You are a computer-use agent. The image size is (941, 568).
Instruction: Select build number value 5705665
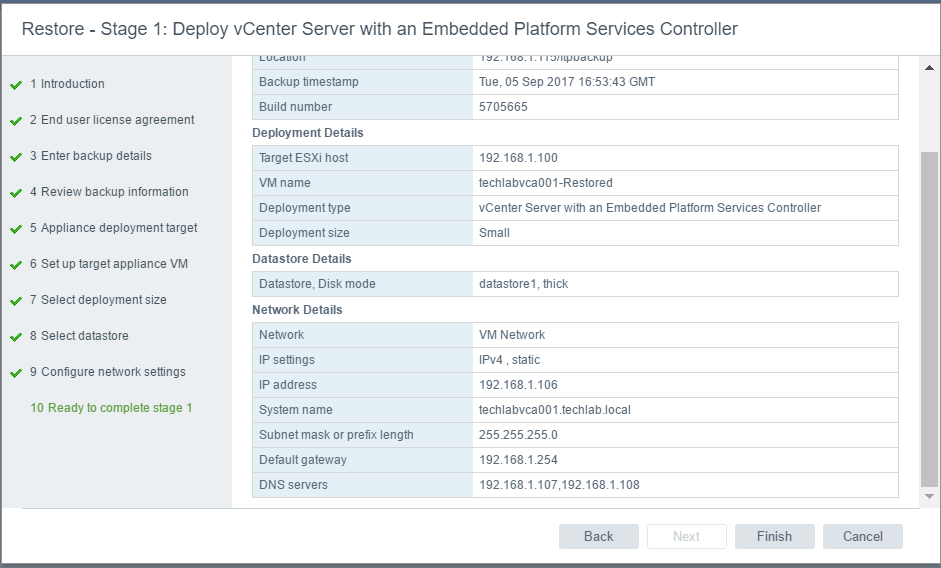click(503, 107)
